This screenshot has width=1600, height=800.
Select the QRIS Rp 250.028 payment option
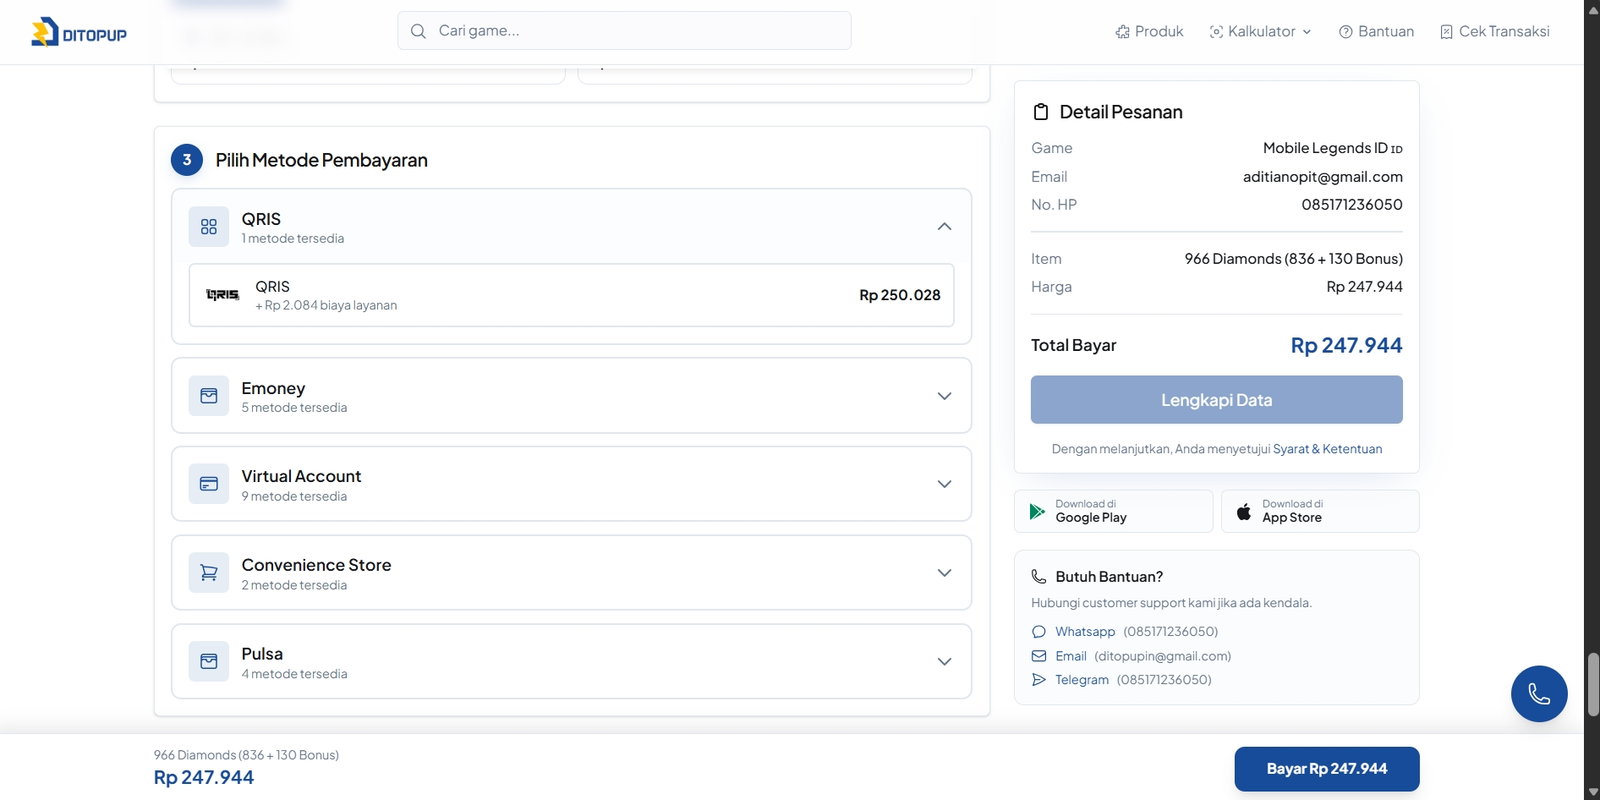tap(571, 295)
